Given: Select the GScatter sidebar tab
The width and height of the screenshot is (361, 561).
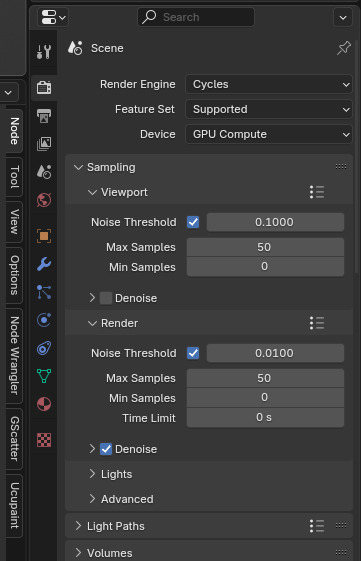Looking at the screenshot, I should pyautogui.click(x=14, y=439).
